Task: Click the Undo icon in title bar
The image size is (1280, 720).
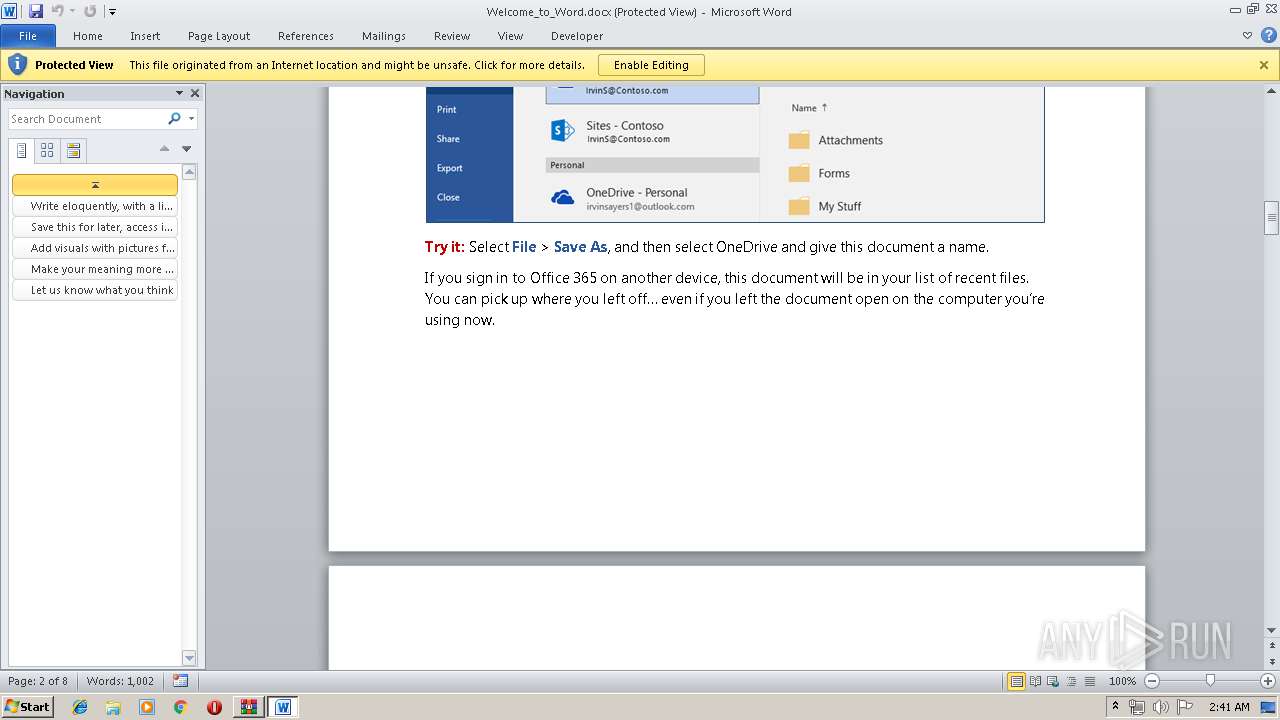Action: pos(57,11)
